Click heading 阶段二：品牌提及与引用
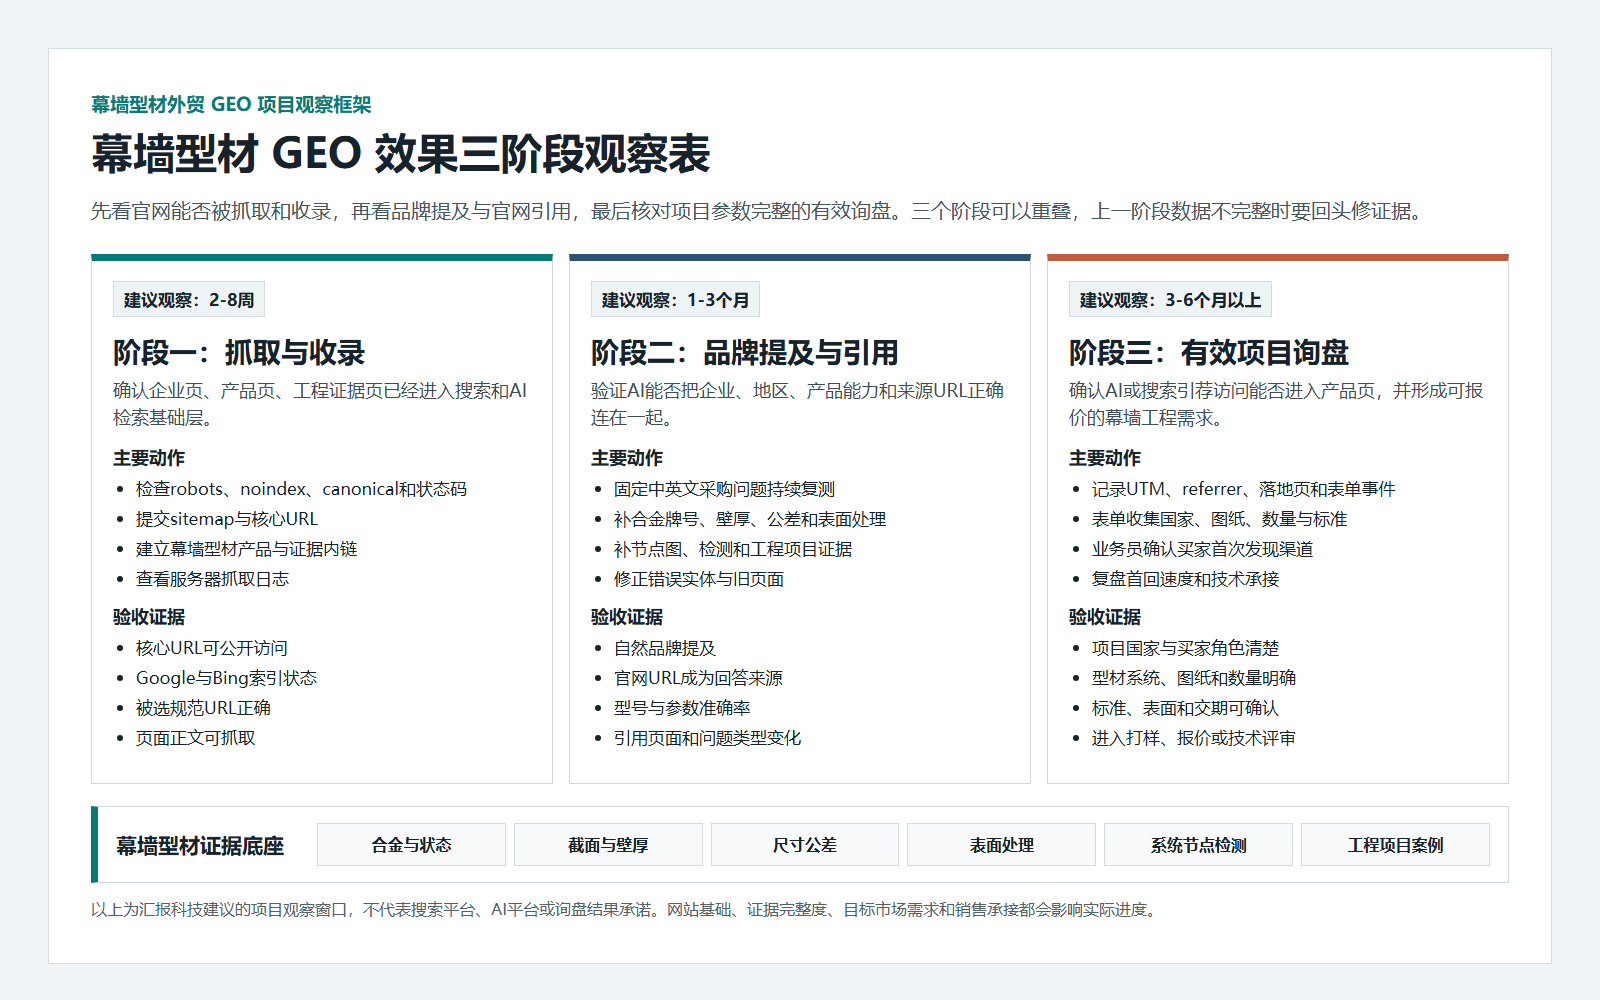 [x=745, y=353]
